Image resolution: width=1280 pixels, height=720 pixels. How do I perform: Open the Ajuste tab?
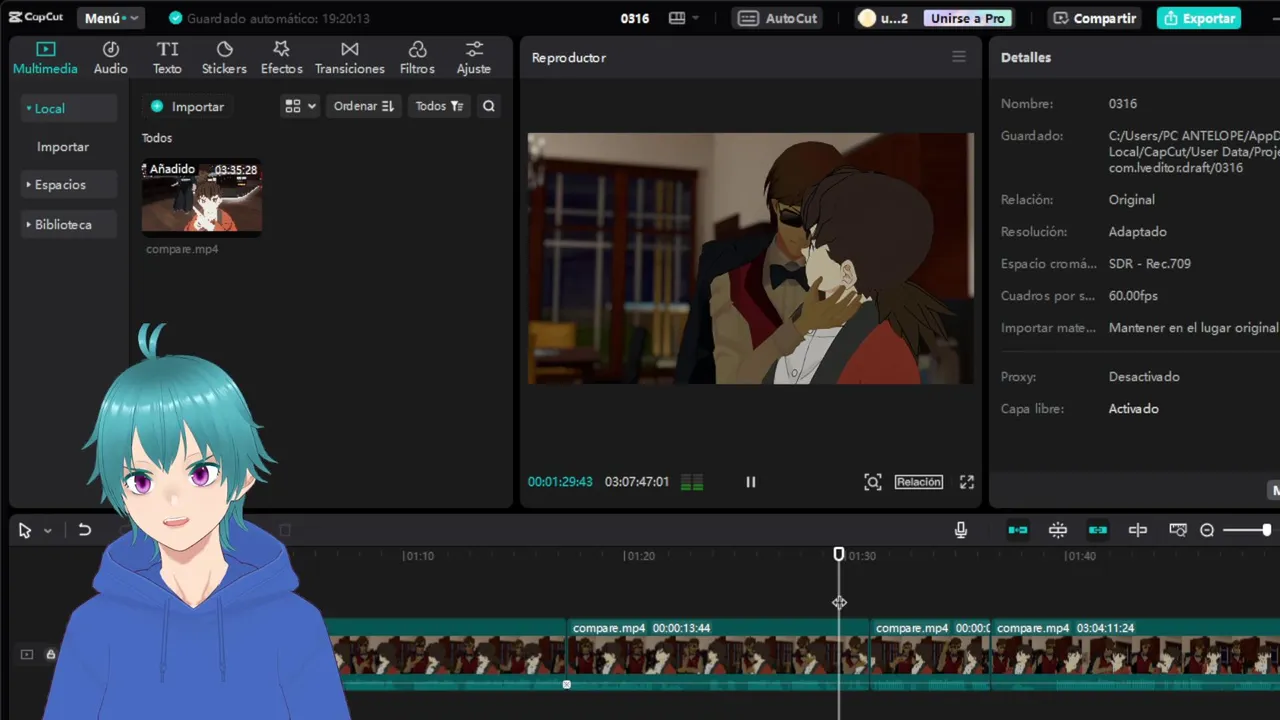(x=474, y=58)
